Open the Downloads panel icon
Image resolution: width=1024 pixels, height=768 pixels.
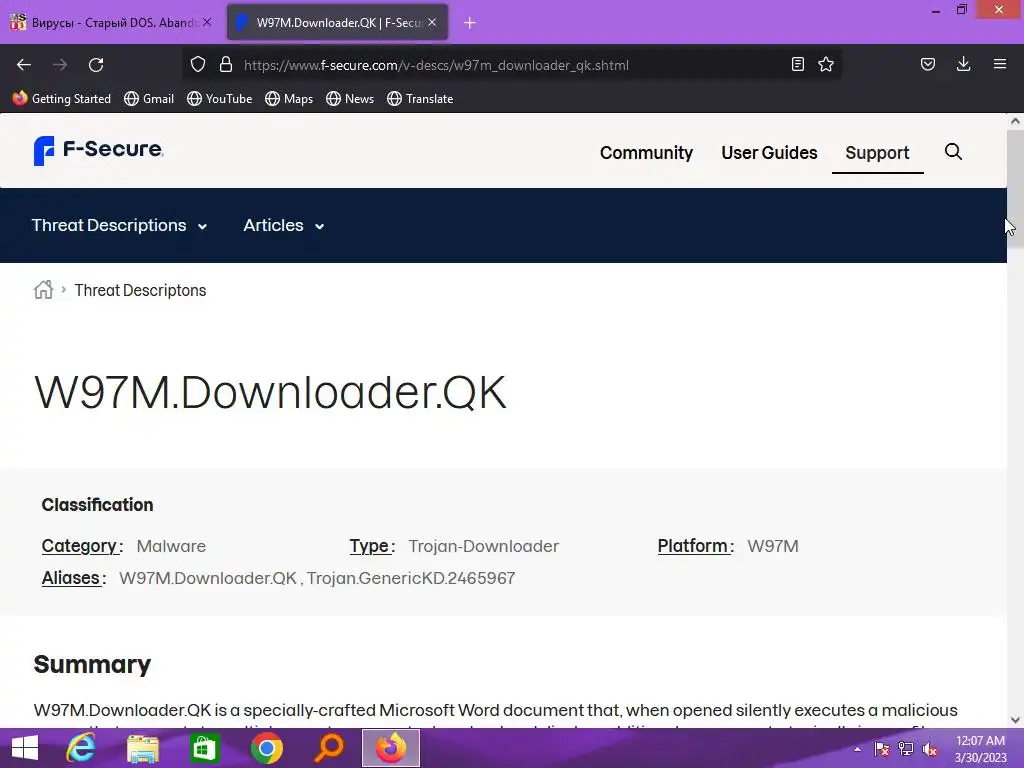tap(963, 65)
